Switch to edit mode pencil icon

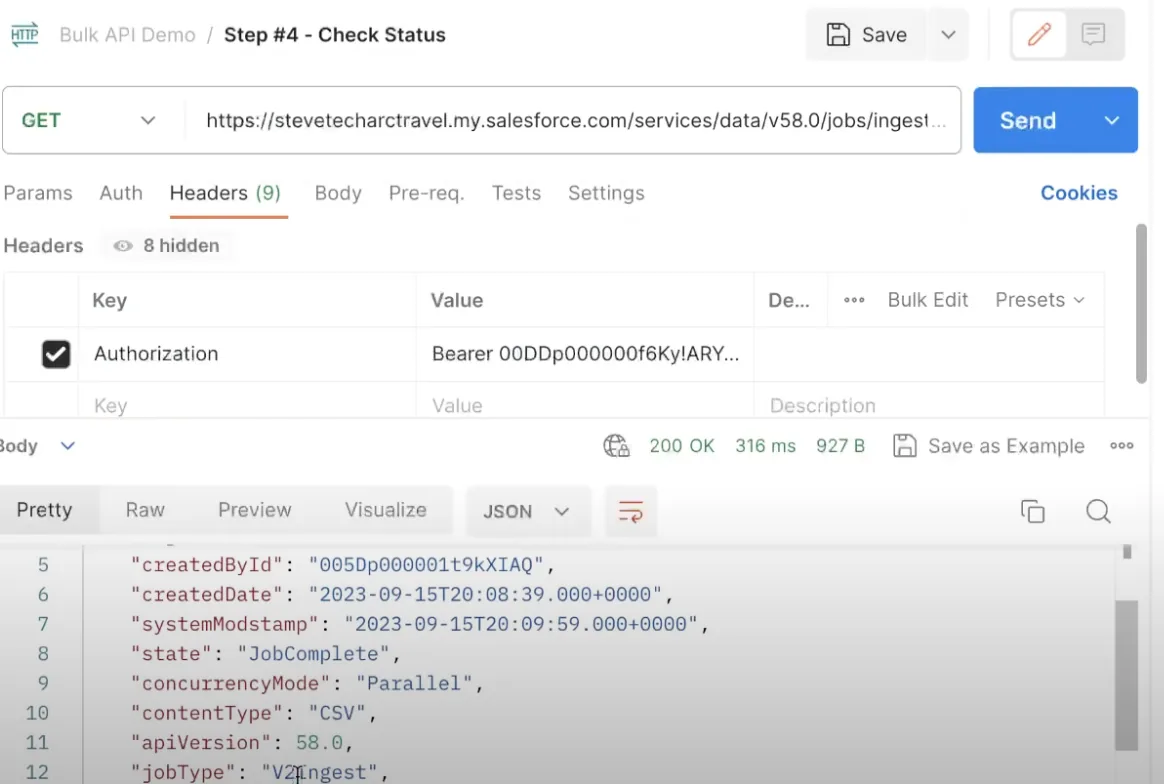[x=1039, y=34]
